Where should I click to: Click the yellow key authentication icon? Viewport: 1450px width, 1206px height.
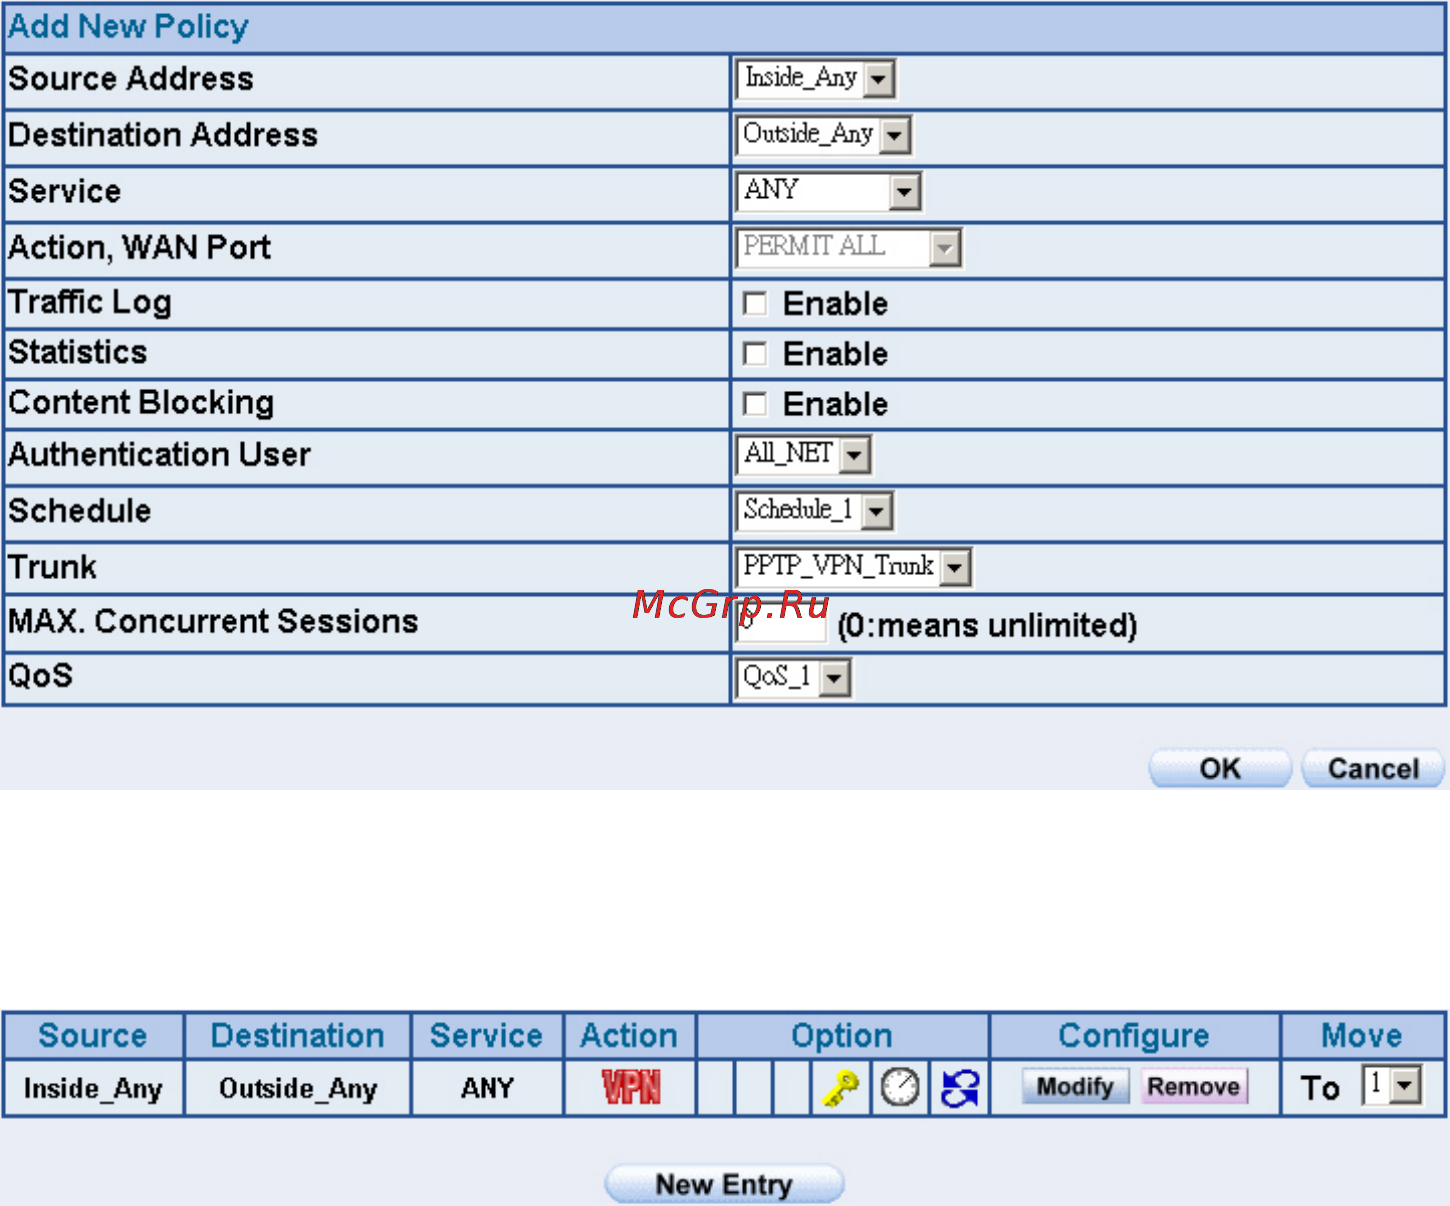841,1088
